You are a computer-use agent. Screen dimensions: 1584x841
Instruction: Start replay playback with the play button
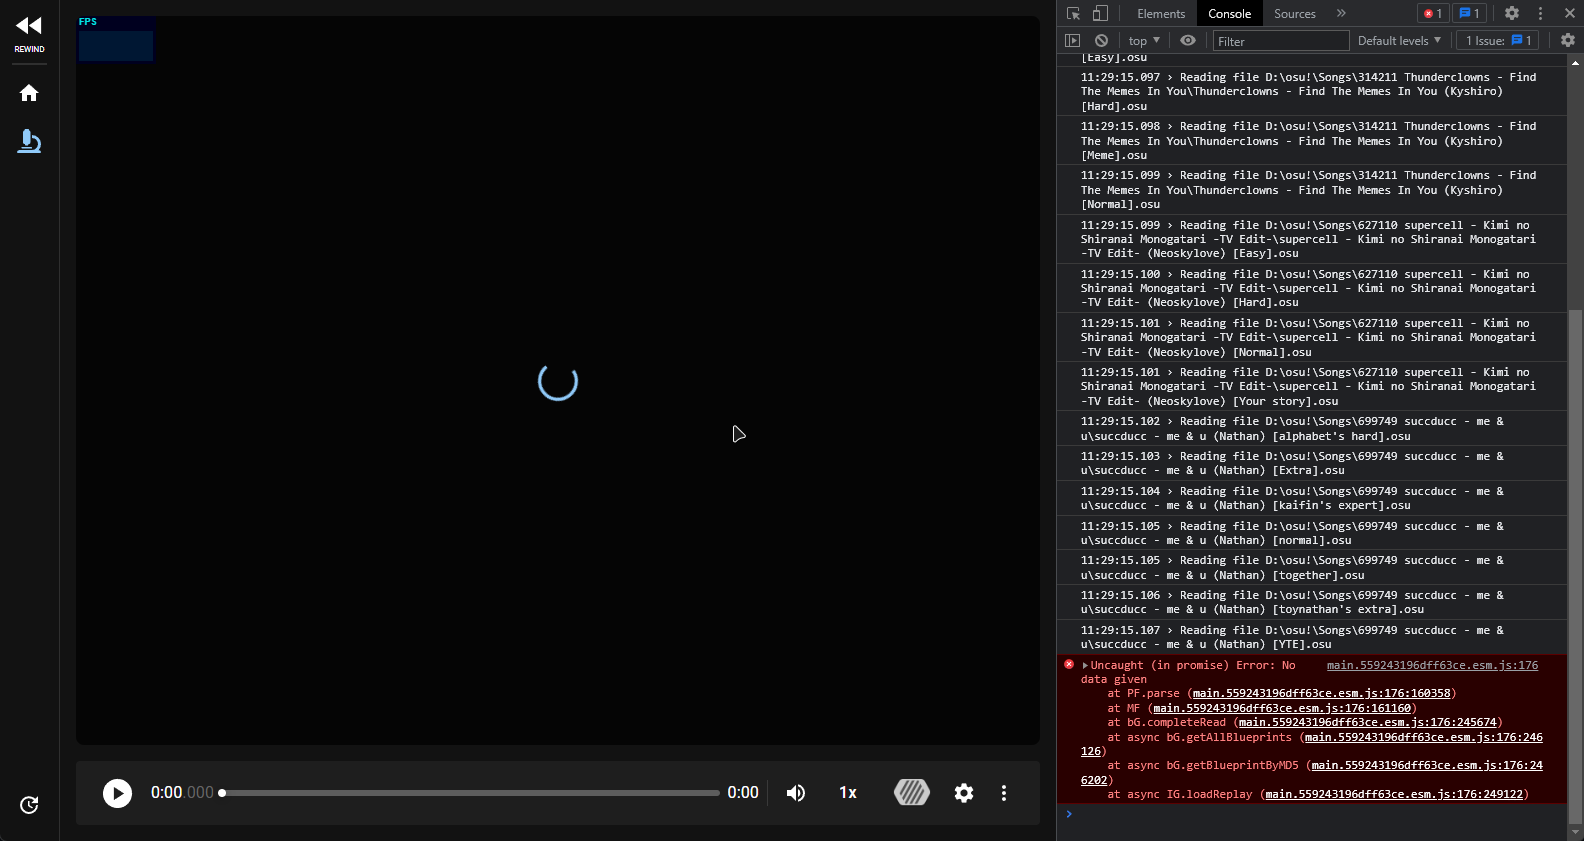point(117,793)
